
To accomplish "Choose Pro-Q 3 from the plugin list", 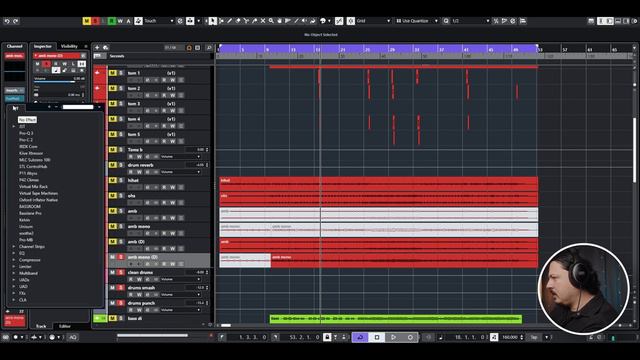I will coord(26,133).
